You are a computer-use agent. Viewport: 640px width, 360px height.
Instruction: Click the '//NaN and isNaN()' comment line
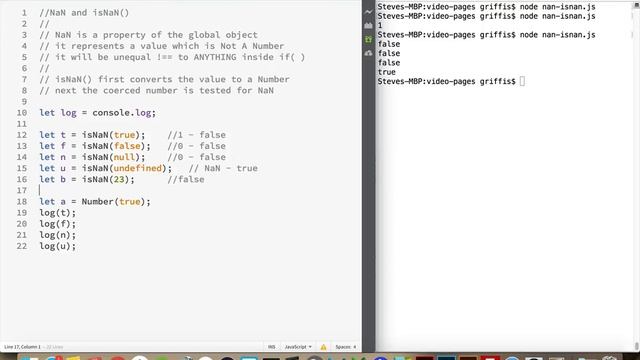(x=84, y=13)
